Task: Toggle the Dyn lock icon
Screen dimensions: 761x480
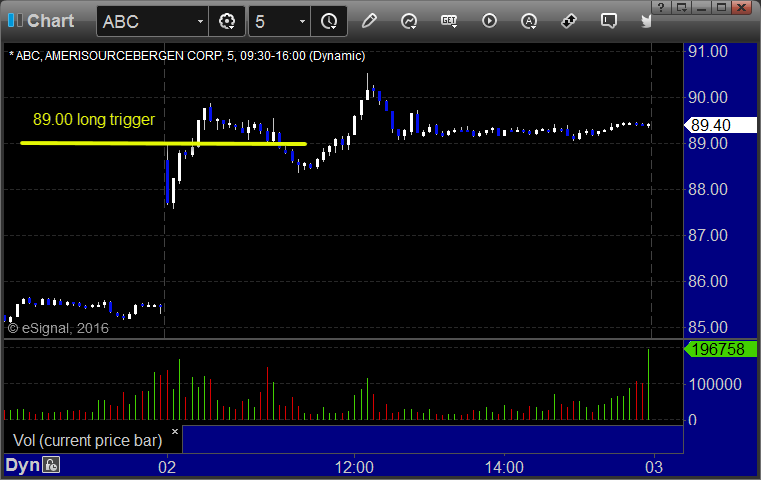Action: [51, 465]
